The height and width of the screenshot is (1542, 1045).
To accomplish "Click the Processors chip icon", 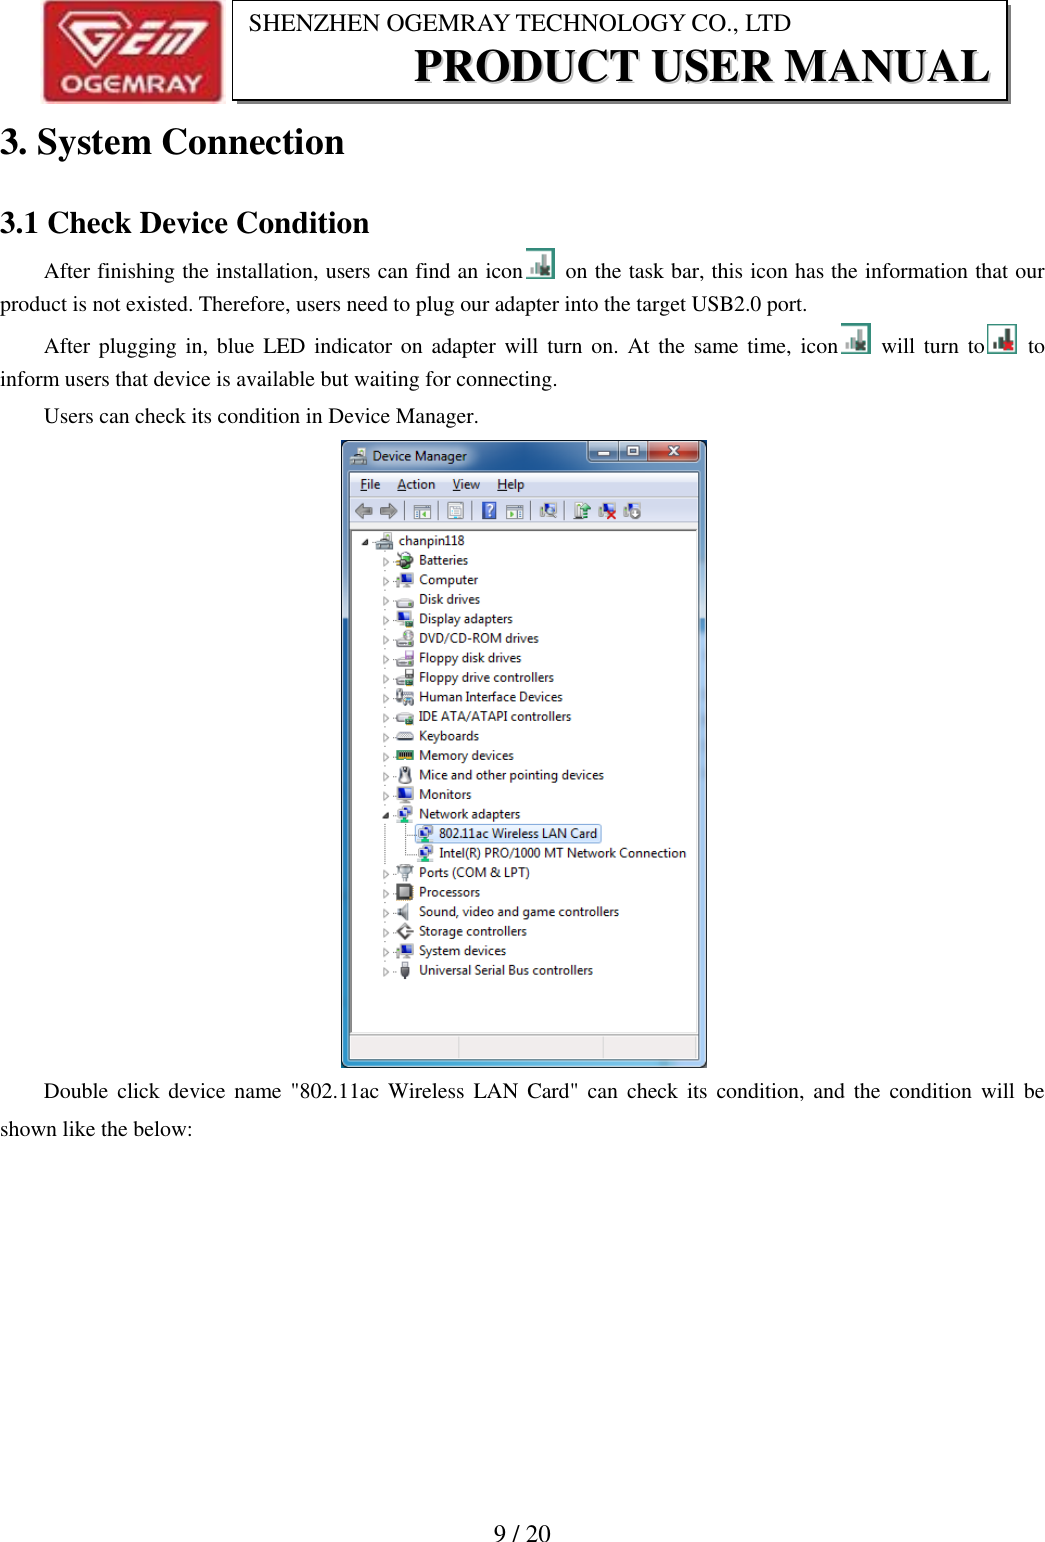I will coord(404,892).
